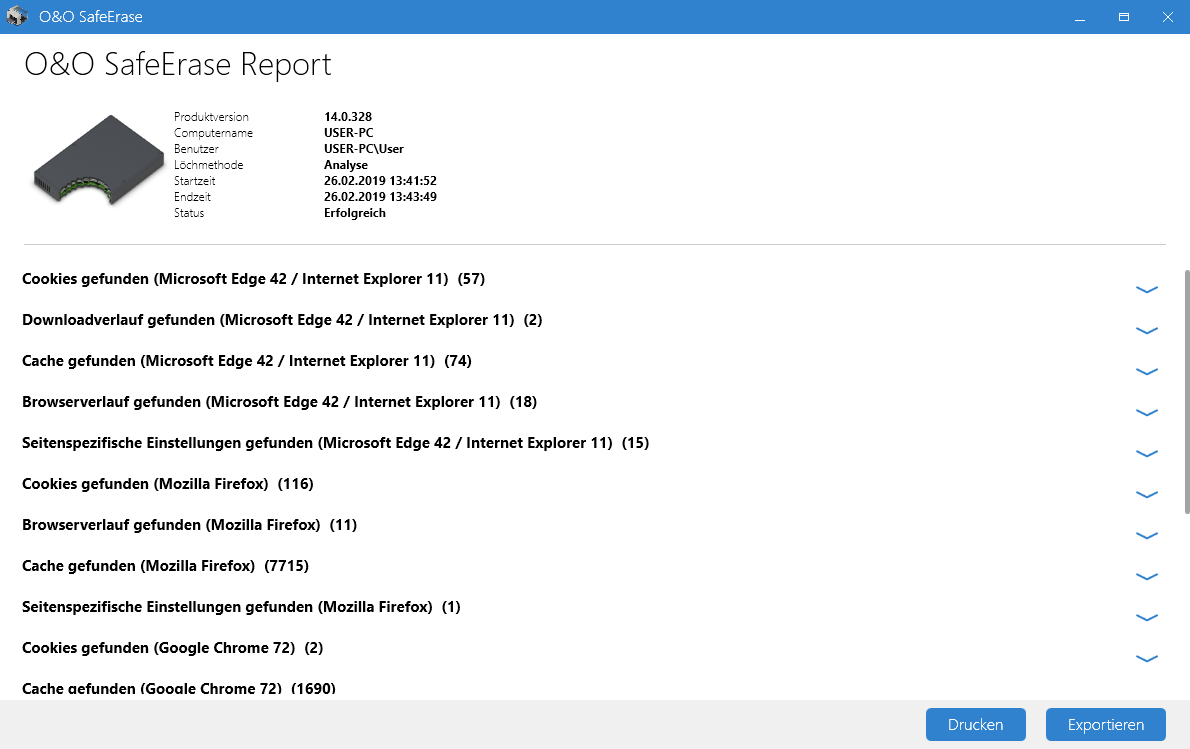Click computer name value "USER-PC"
Viewport: 1190px width, 749px height.
(348, 133)
